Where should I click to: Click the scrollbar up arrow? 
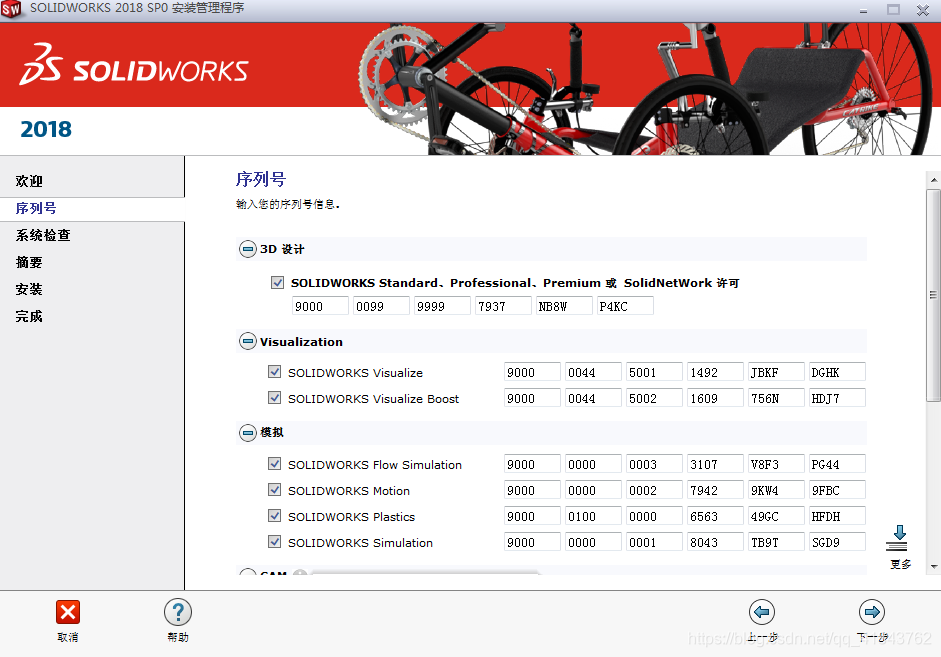pyautogui.click(x=934, y=179)
